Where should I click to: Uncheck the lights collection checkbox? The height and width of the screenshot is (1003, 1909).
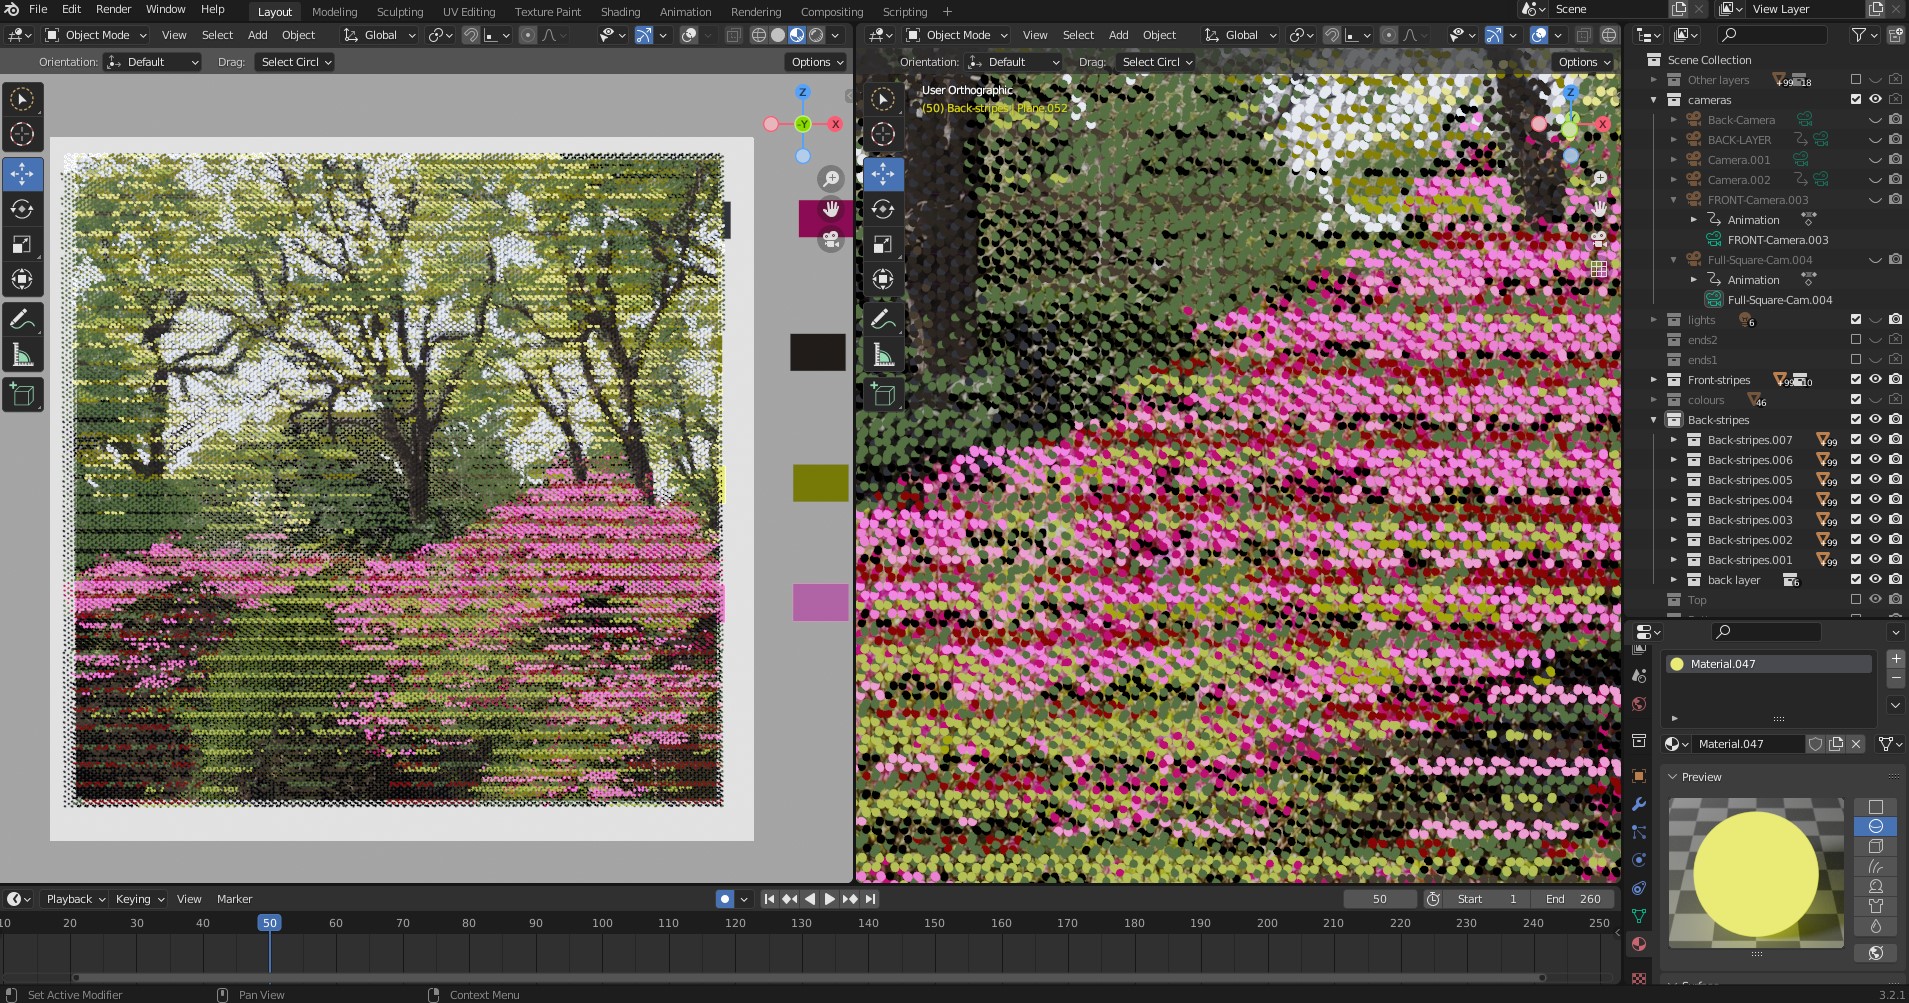coord(1856,320)
